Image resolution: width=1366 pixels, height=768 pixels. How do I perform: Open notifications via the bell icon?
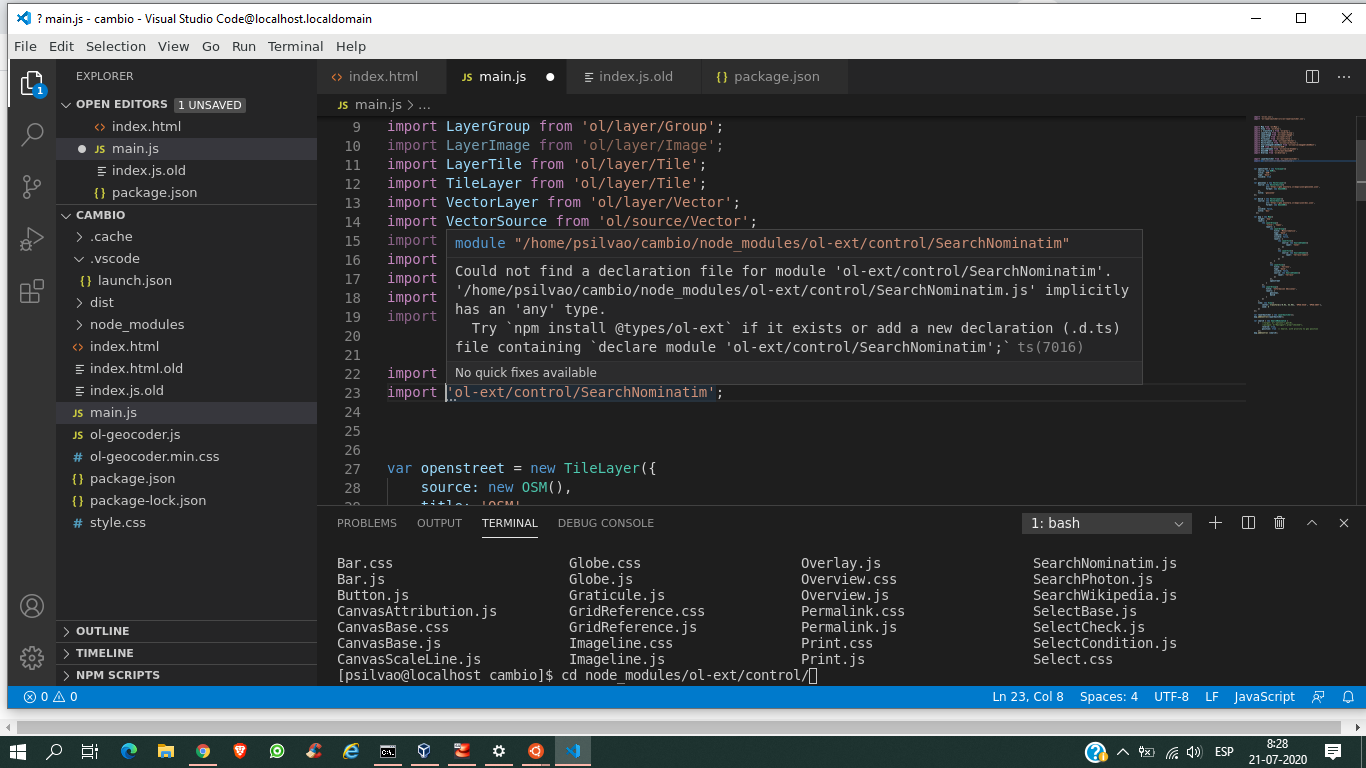click(x=1349, y=697)
